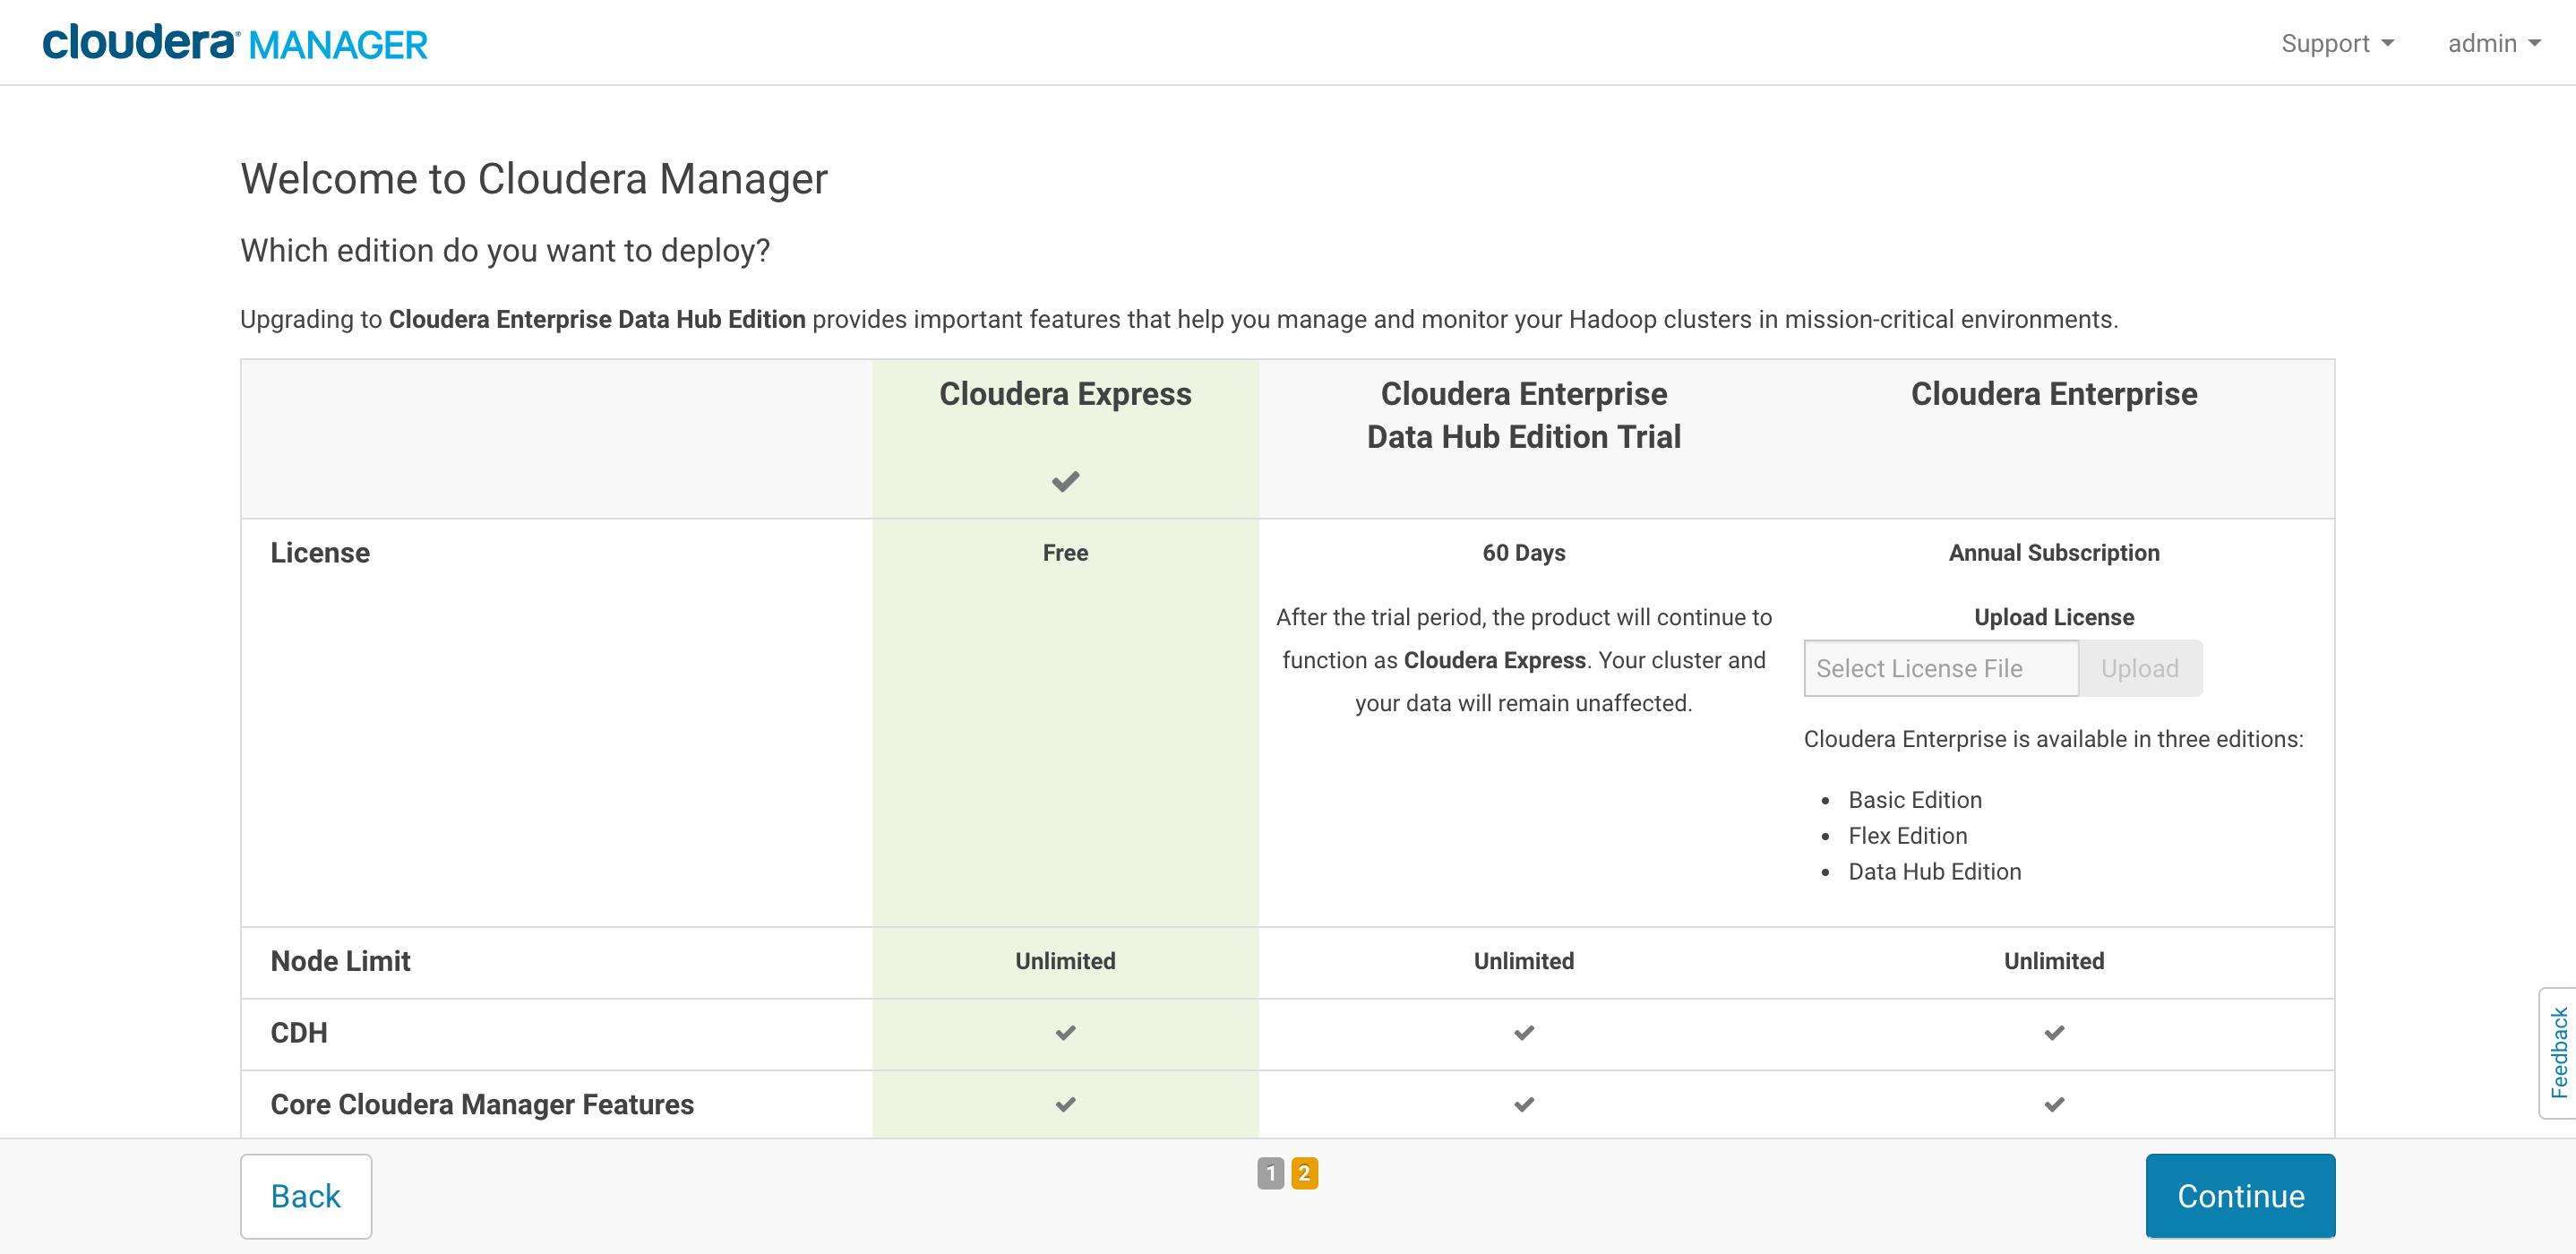Click 'Cloudera Enterprise is available in three editions' text
Image resolution: width=2576 pixels, height=1254 pixels.
pos(2053,739)
